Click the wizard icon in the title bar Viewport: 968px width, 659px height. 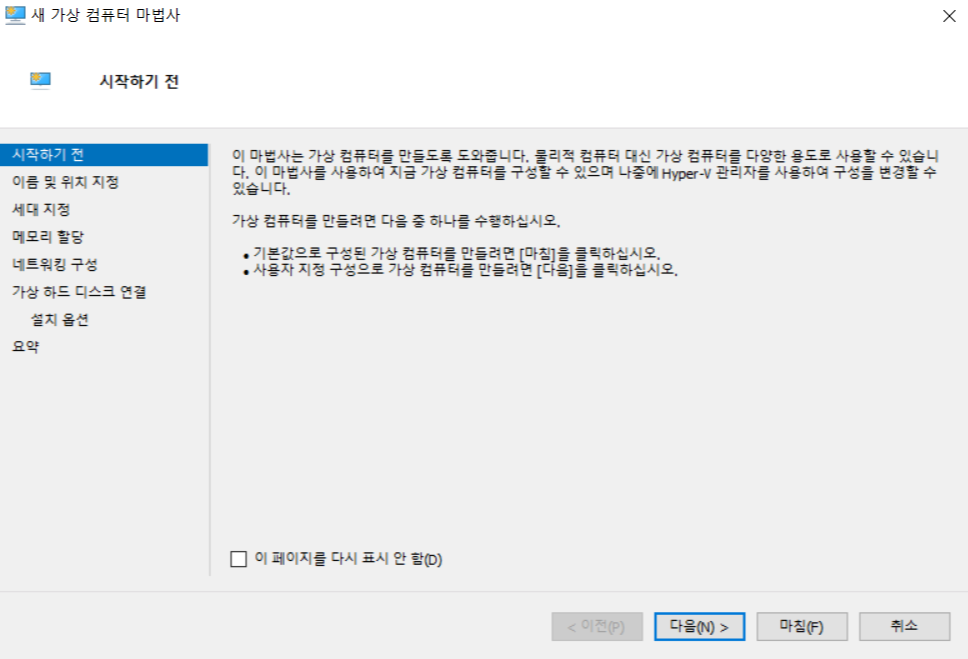coord(15,15)
